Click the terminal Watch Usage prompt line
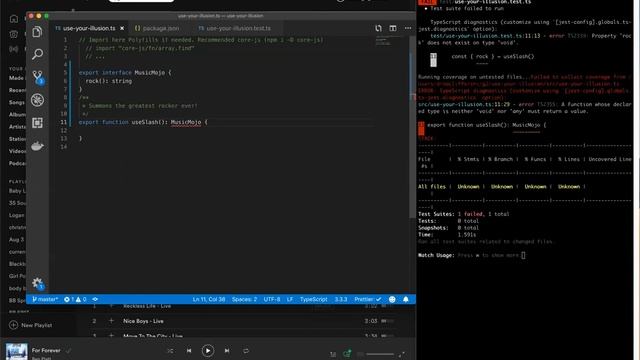Viewport: 640px width, 360px height. coord(471,256)
